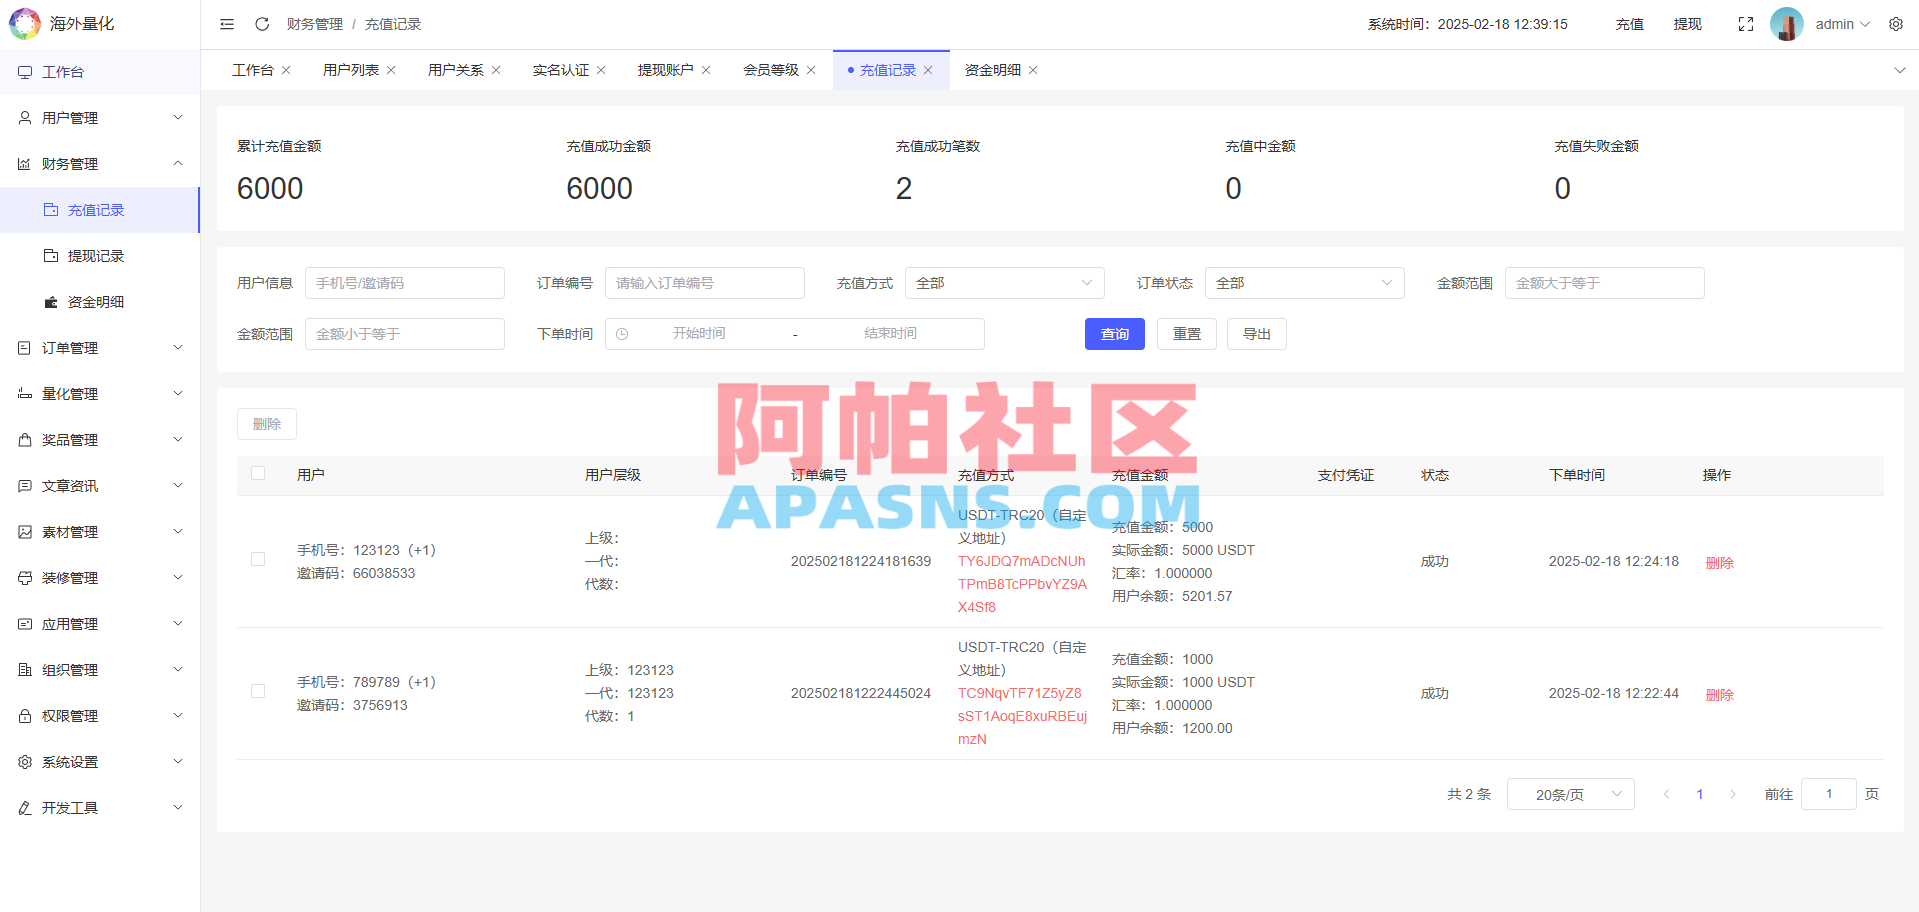Open the refresh icon in the top toolbar

pyautogui.click(x=262, y=23)
